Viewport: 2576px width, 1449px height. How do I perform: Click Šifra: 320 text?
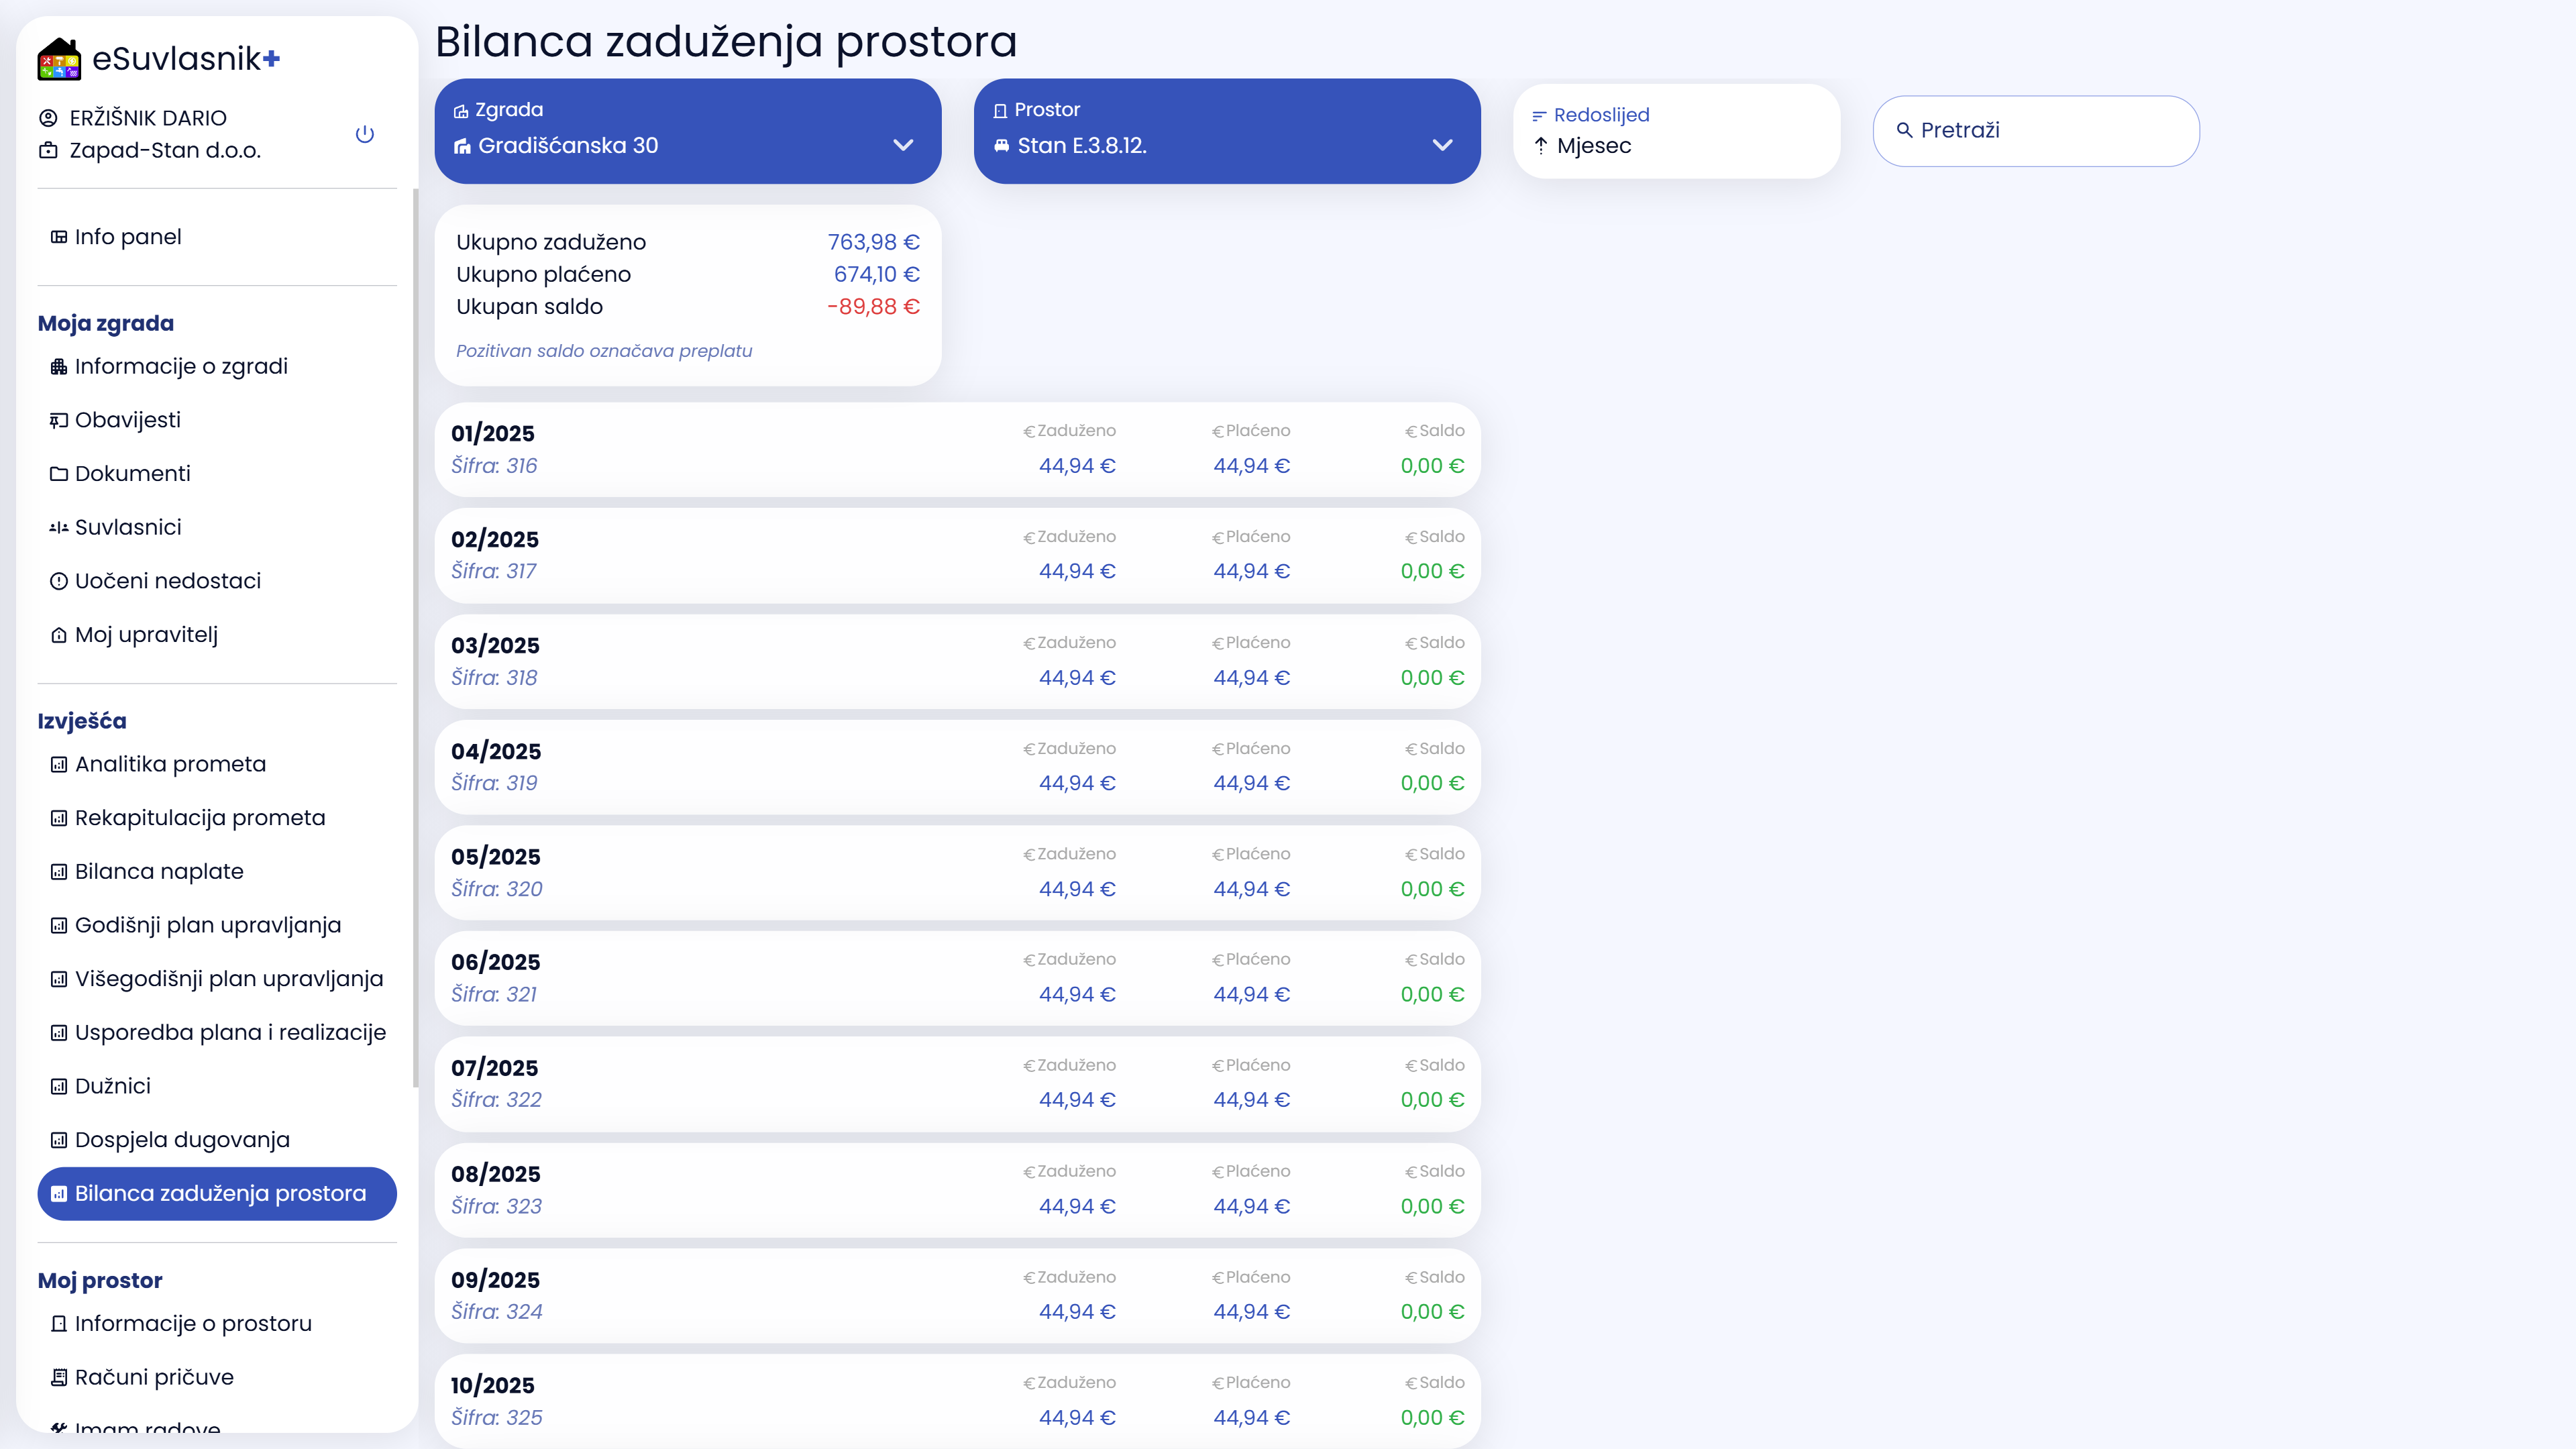pyautogui.click(x=497, y=889)
